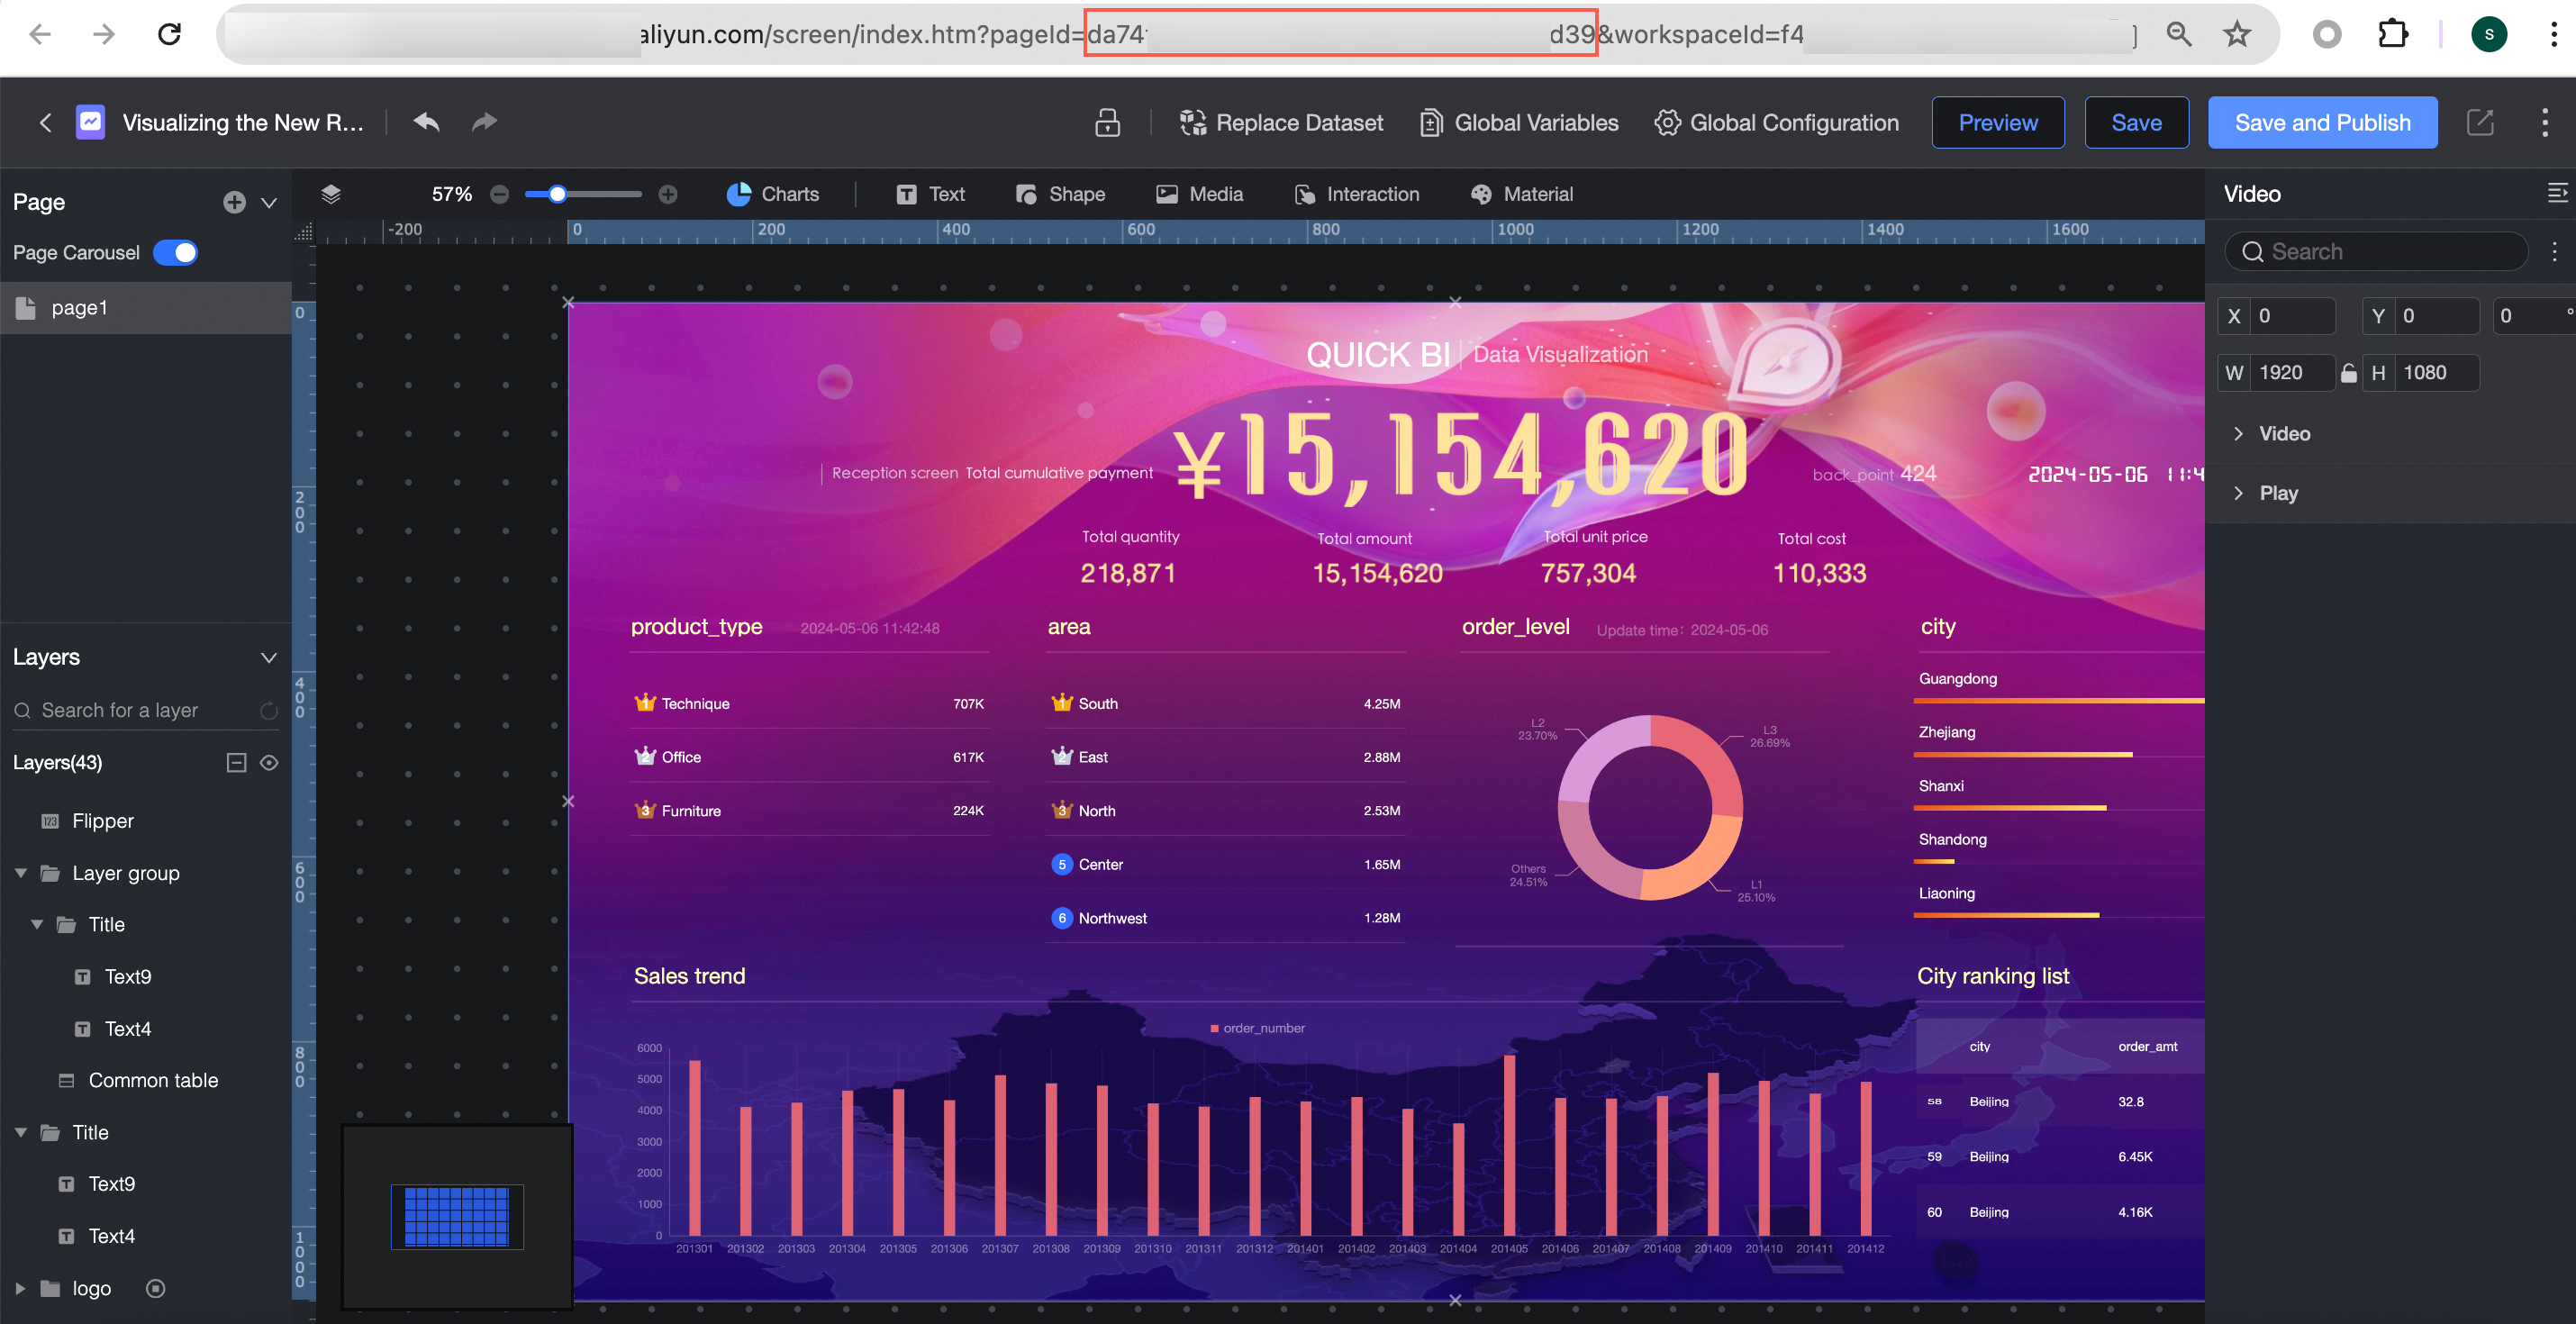Open the layers stack icon

[331, 194]
